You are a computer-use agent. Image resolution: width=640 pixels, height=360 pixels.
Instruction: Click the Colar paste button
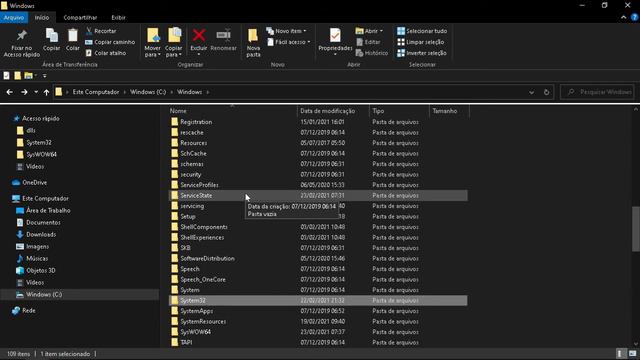pos(73,40)
